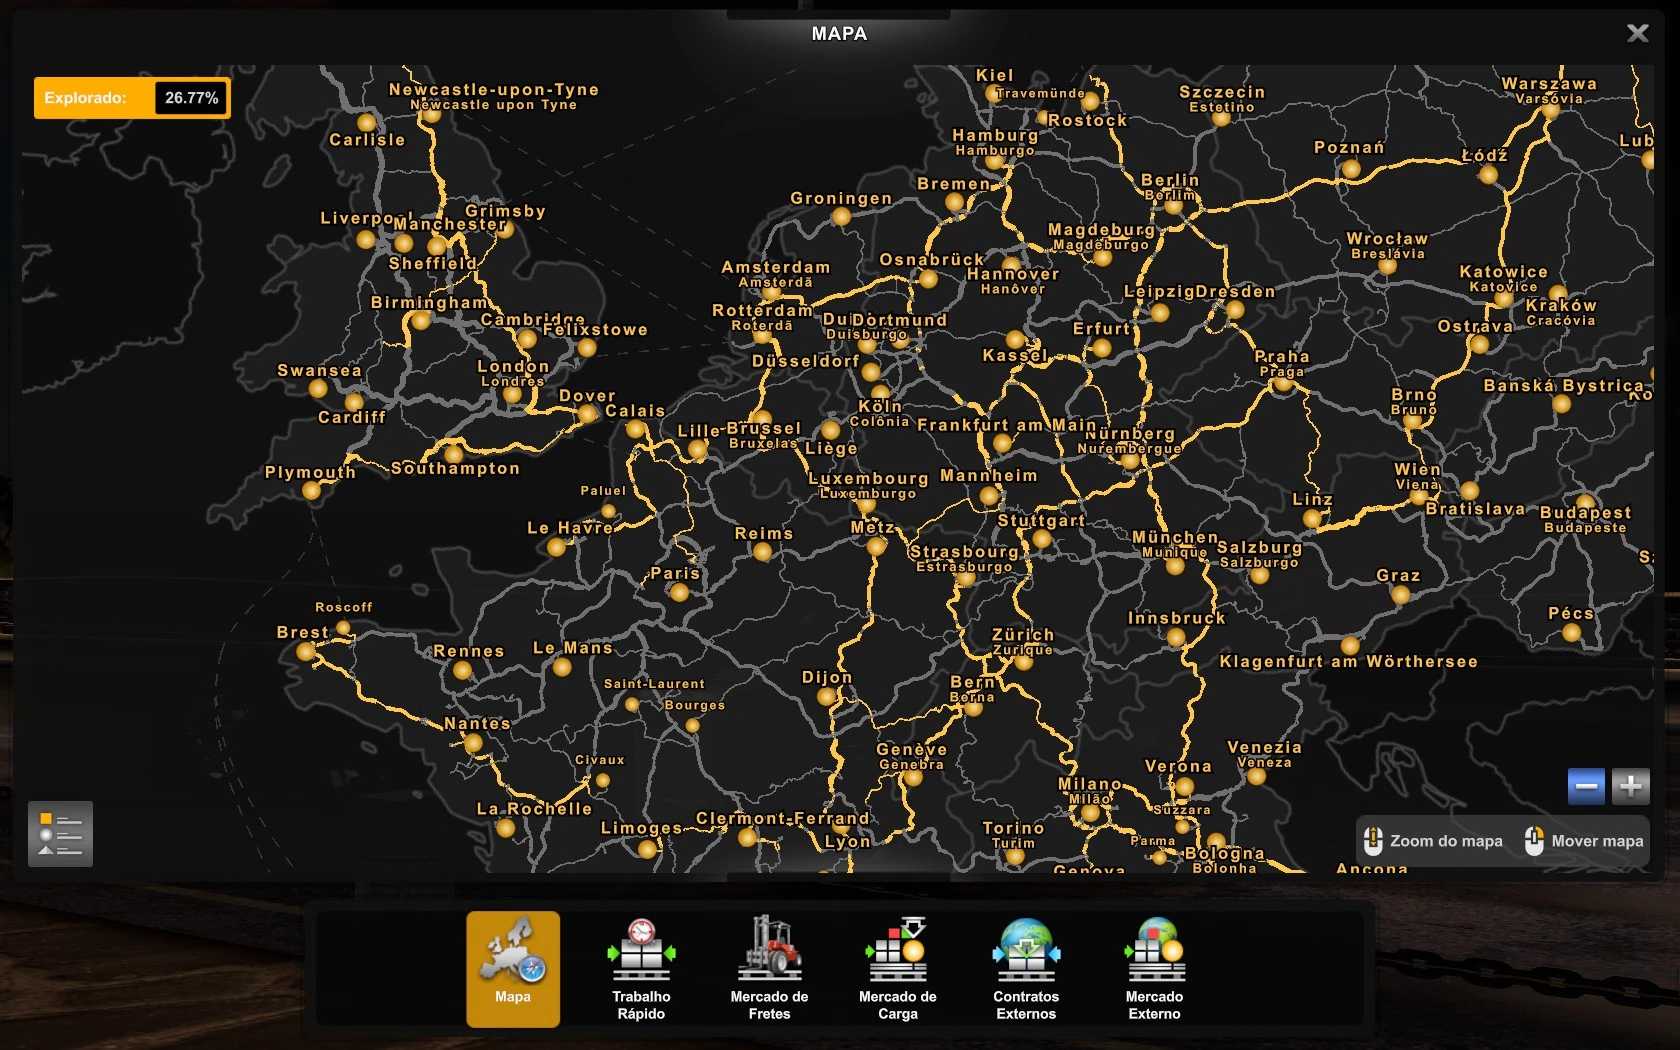Click the Zoom do mapa hint

click(x=1433, y=841)
